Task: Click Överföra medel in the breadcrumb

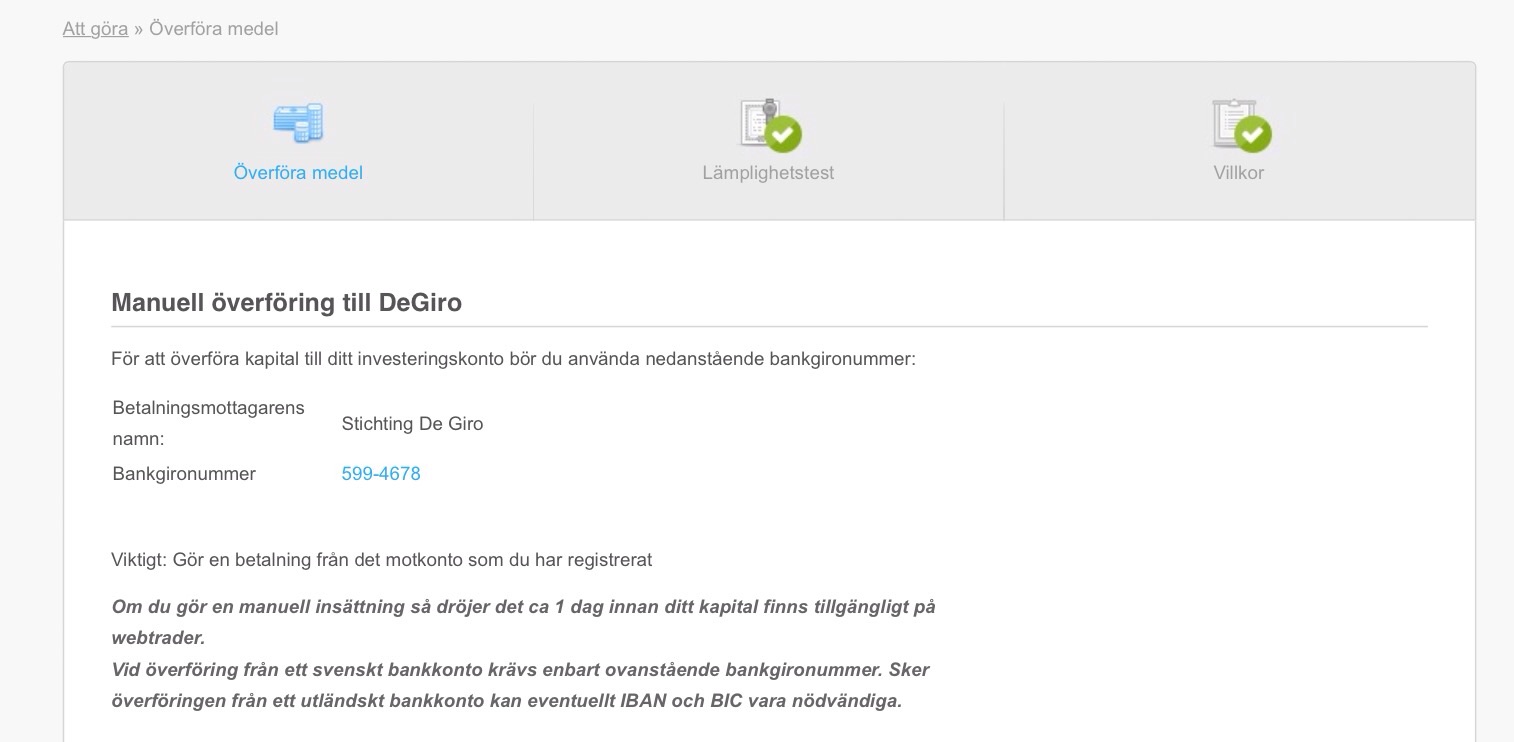Action: tap(214, 29)
